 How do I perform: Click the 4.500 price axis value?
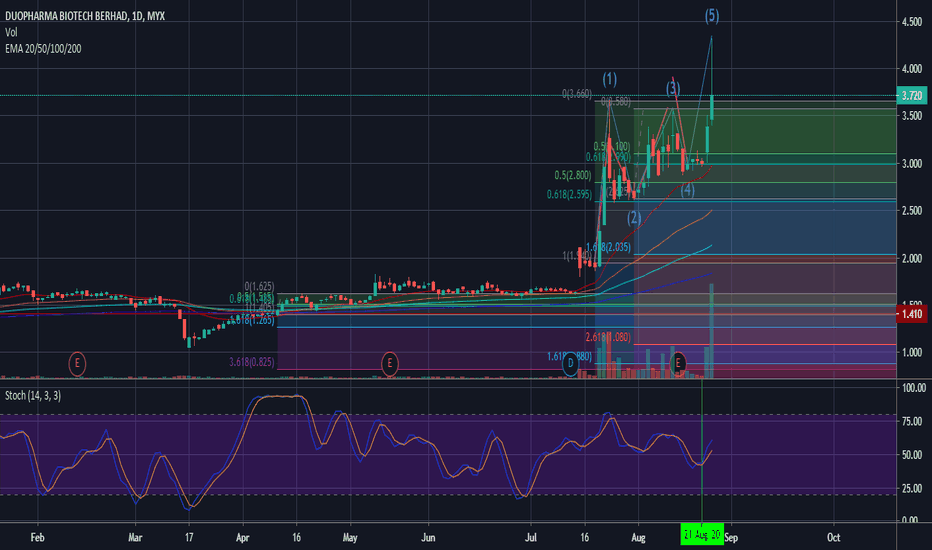click(912, 22)
